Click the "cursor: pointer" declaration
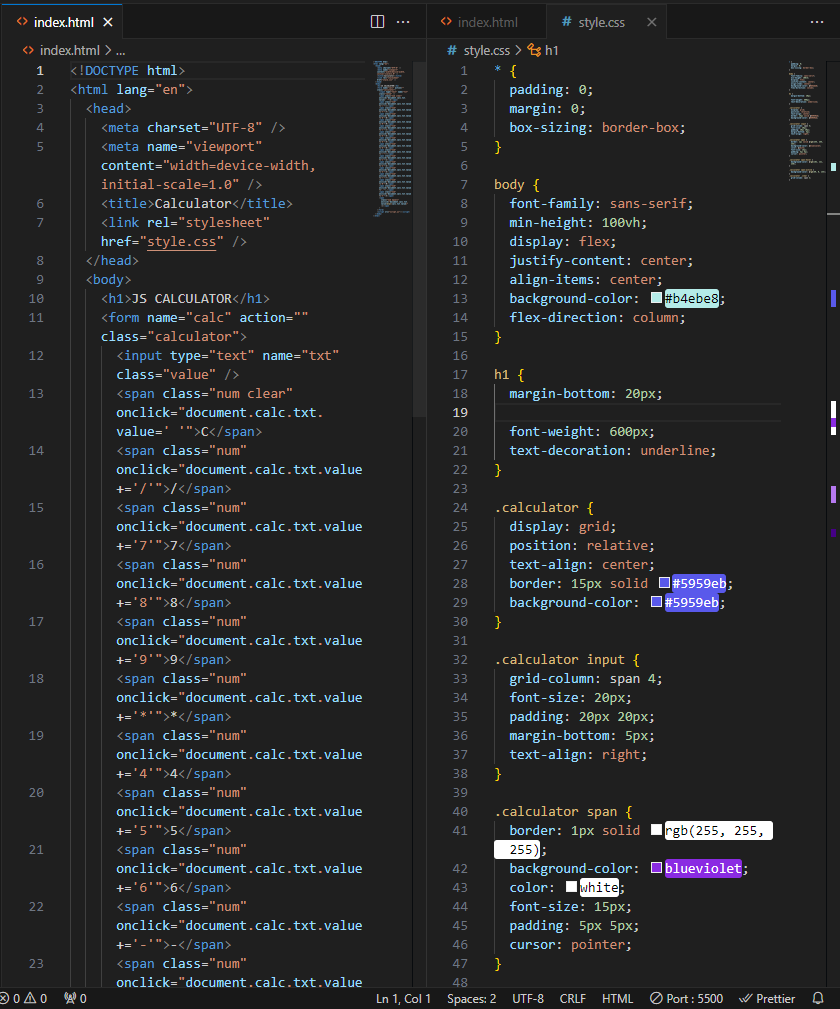The height and width of the screenshot is (1009, 840). (570, 945)
